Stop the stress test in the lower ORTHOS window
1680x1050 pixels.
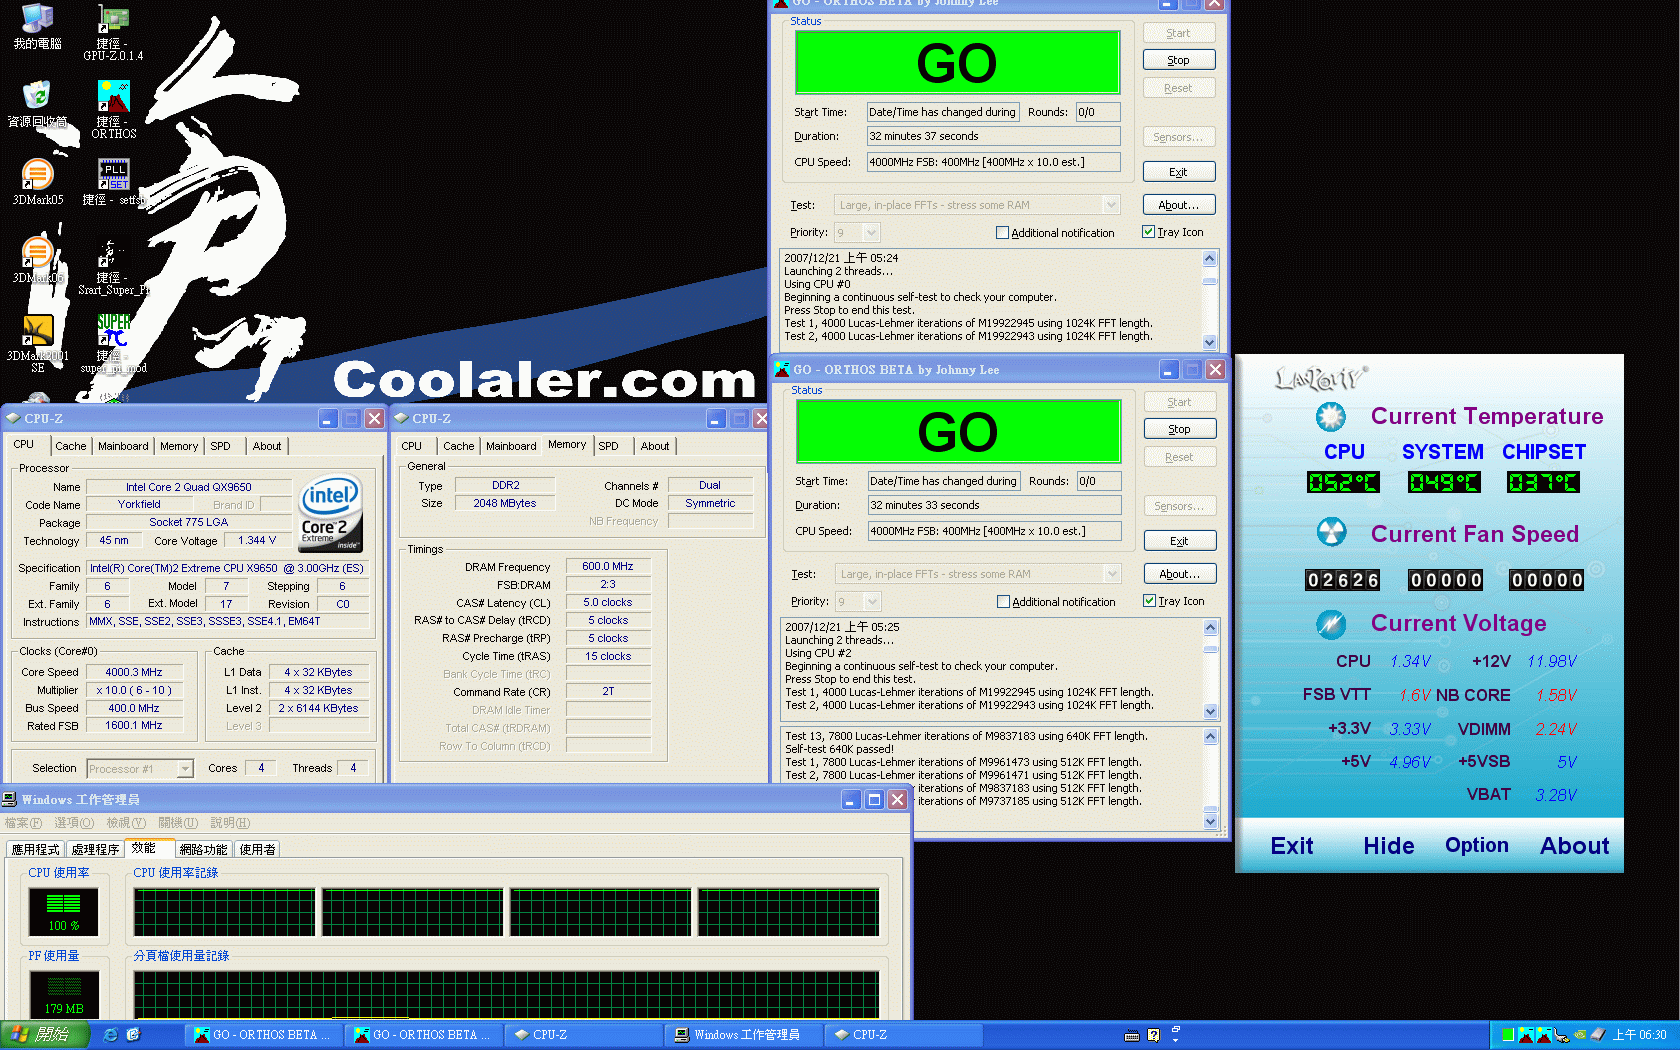1180,429
